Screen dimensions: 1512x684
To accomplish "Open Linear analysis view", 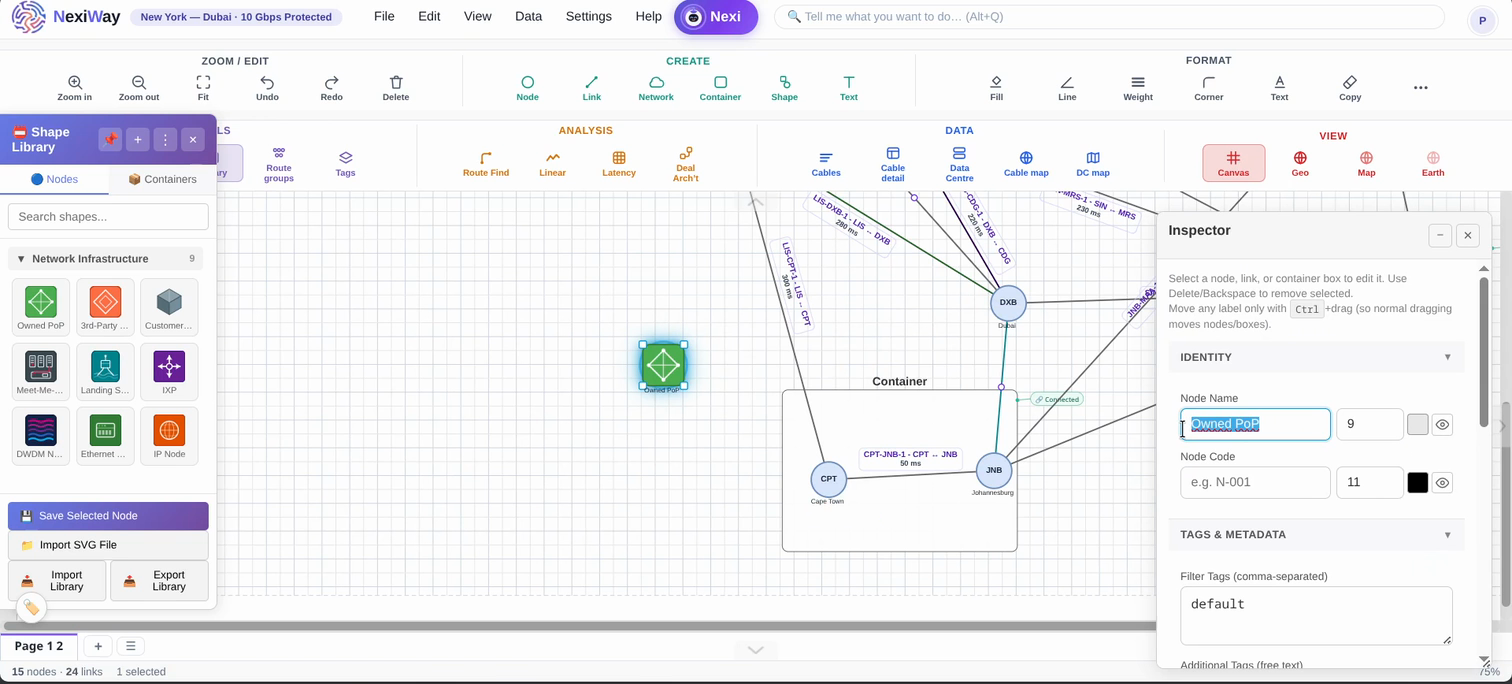I will pos(552,164).
